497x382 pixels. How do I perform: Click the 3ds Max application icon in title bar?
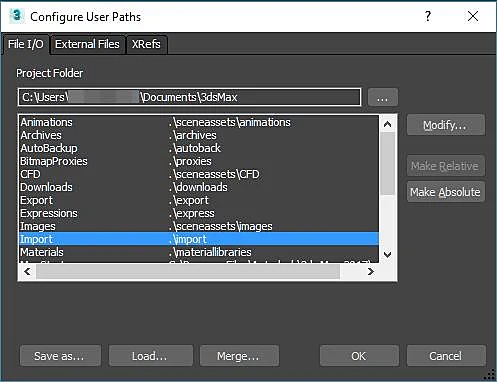click(x=16, y=16)
